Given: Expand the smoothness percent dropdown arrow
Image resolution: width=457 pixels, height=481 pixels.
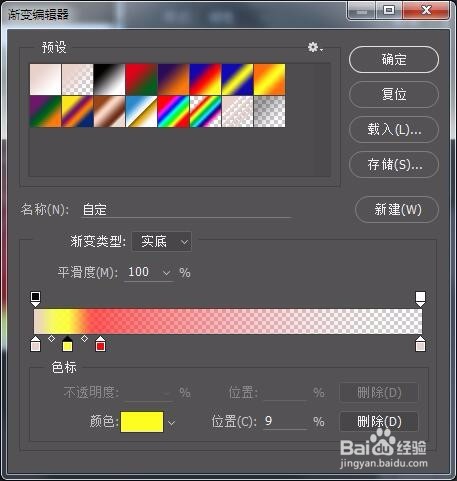Looking at the screenshot, I should pyautogui.click(x=166, y=273).
